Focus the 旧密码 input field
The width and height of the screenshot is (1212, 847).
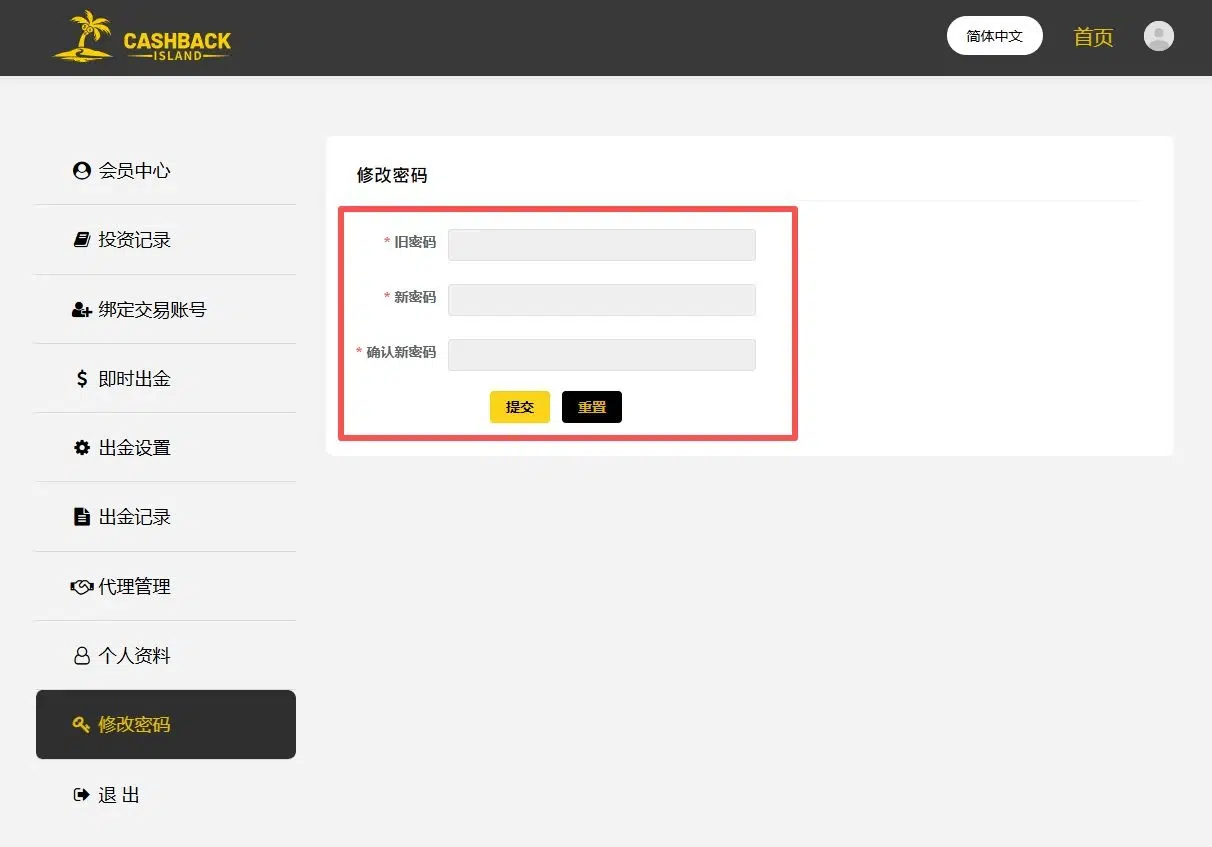(602, 245)
